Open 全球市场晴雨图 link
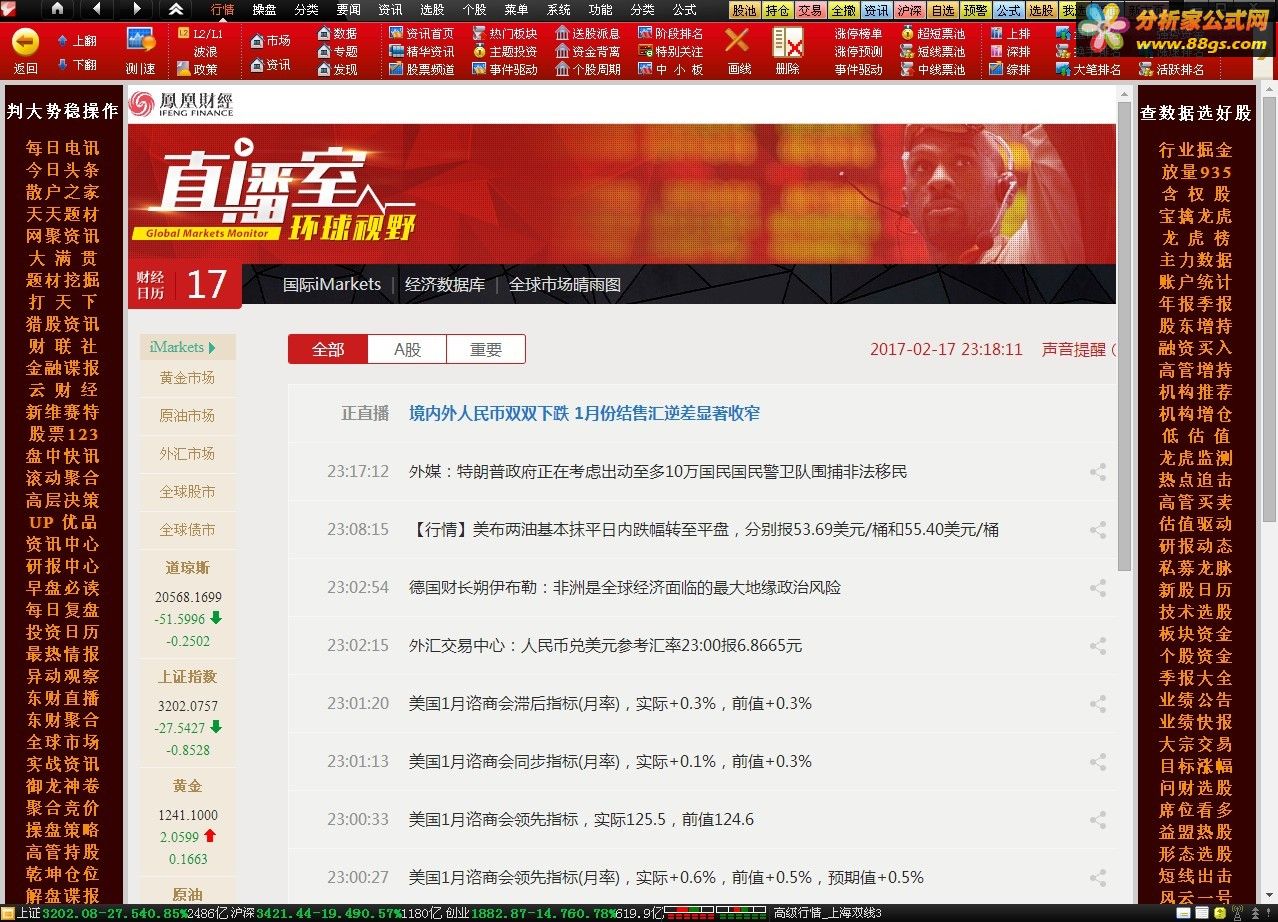Screen dimensions: 1278x922 [565, 285]
